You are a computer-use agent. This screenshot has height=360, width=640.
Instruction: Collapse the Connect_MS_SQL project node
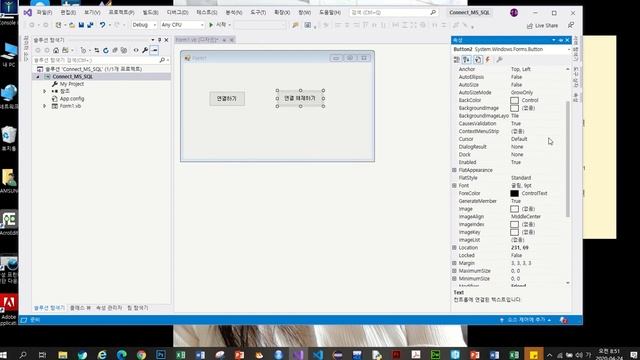tap(38, 76)
